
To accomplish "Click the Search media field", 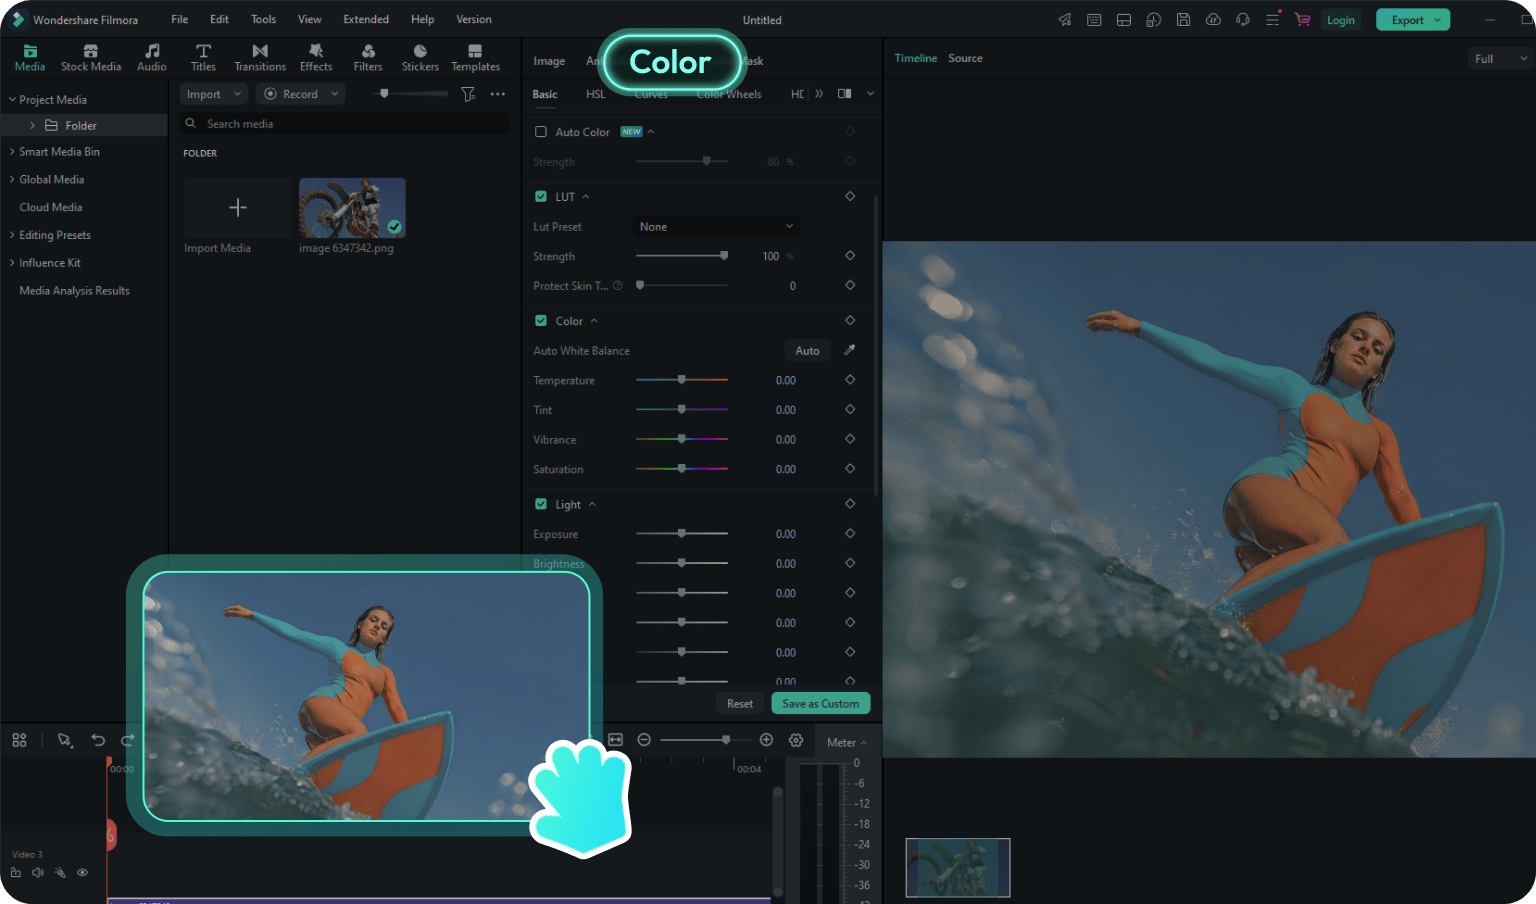I will pos(345,124).
